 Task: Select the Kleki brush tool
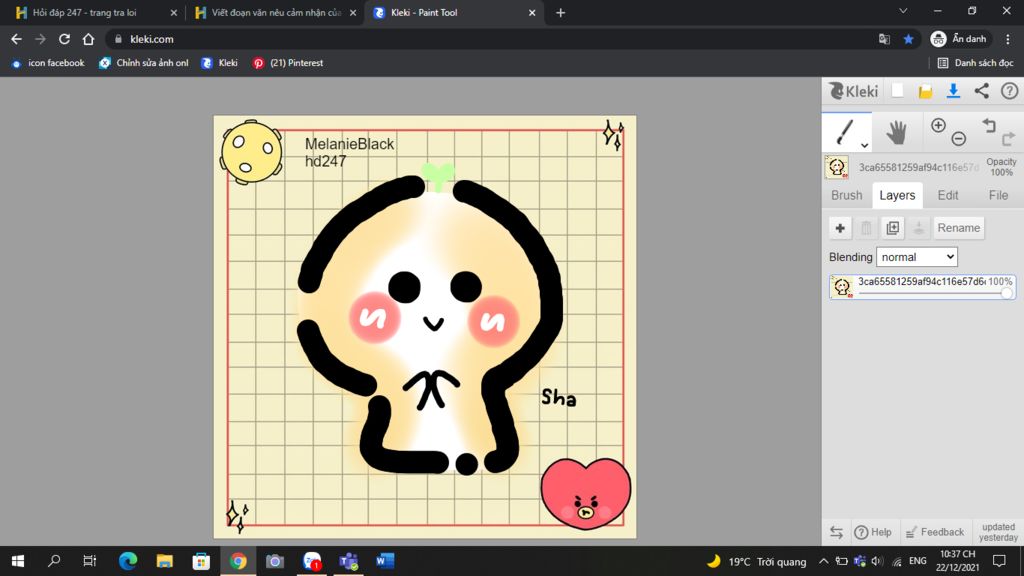(x=844, y=132)
